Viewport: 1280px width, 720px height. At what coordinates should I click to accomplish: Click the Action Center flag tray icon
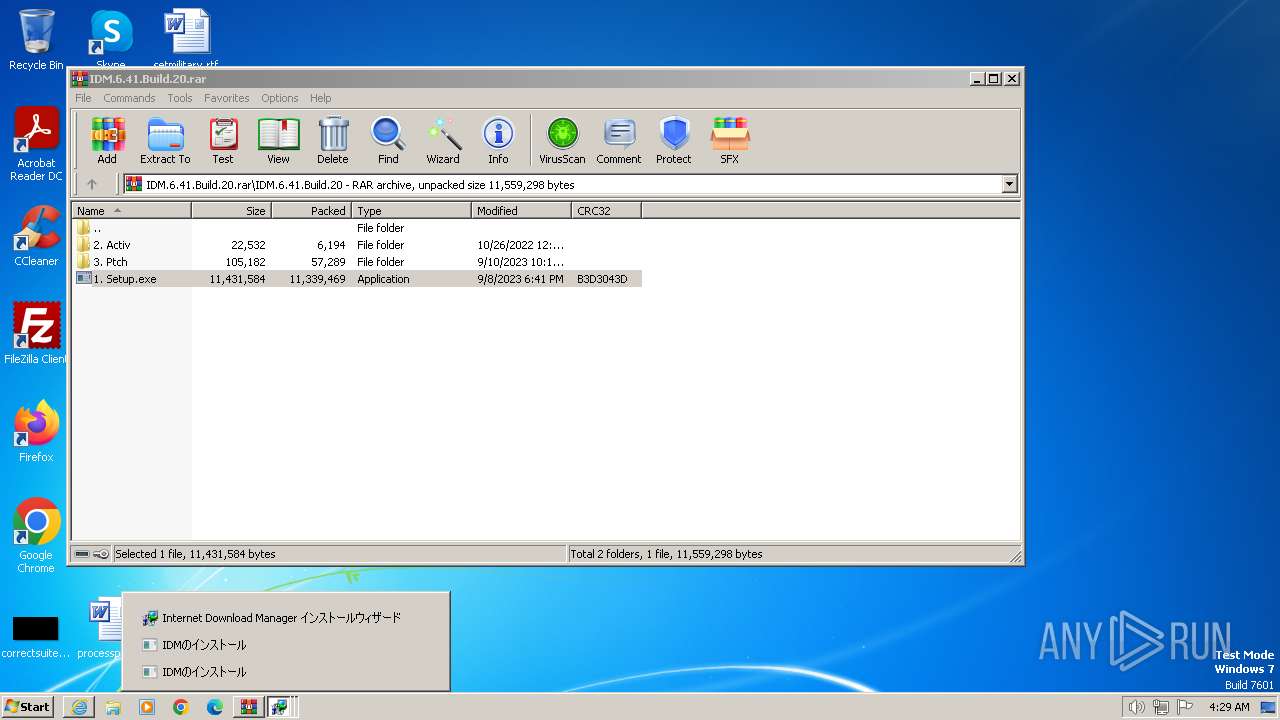1185,707
